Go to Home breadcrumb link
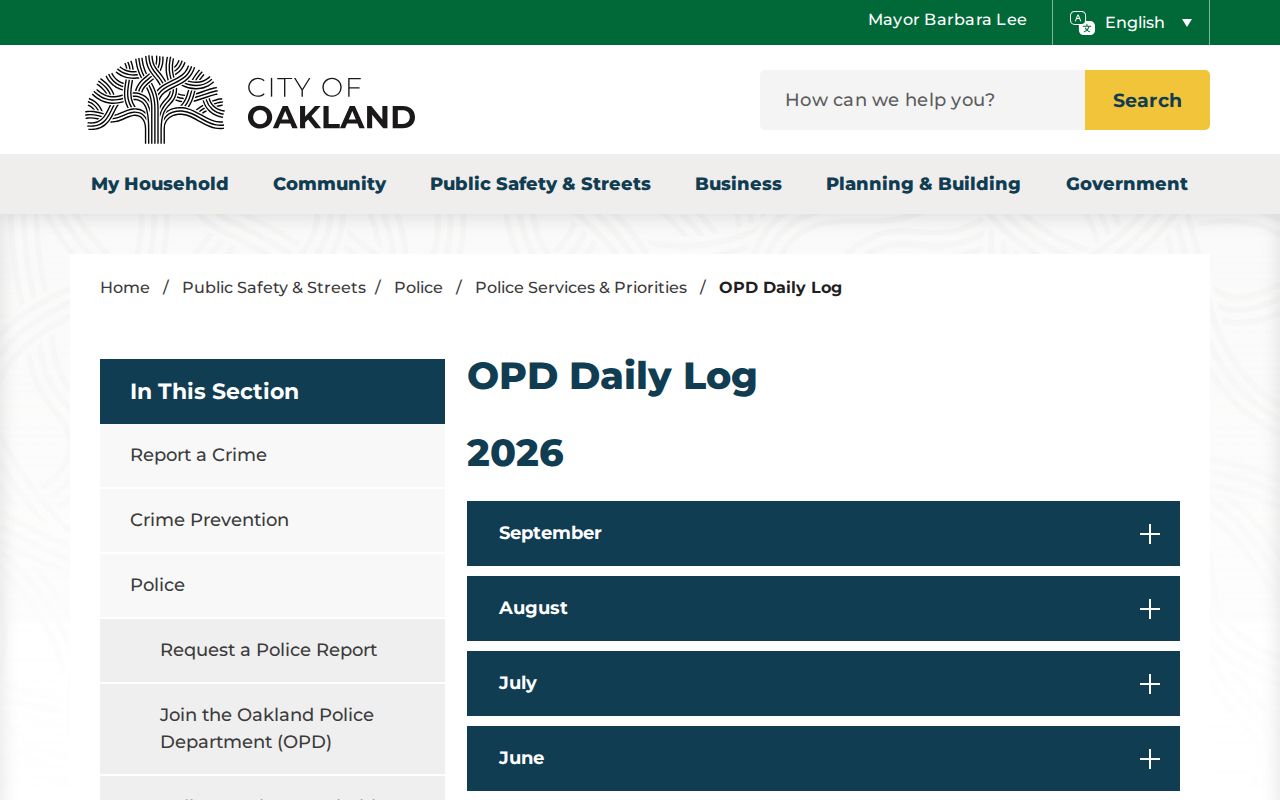This screenshot has width=1280, height=800. (125, 288)
